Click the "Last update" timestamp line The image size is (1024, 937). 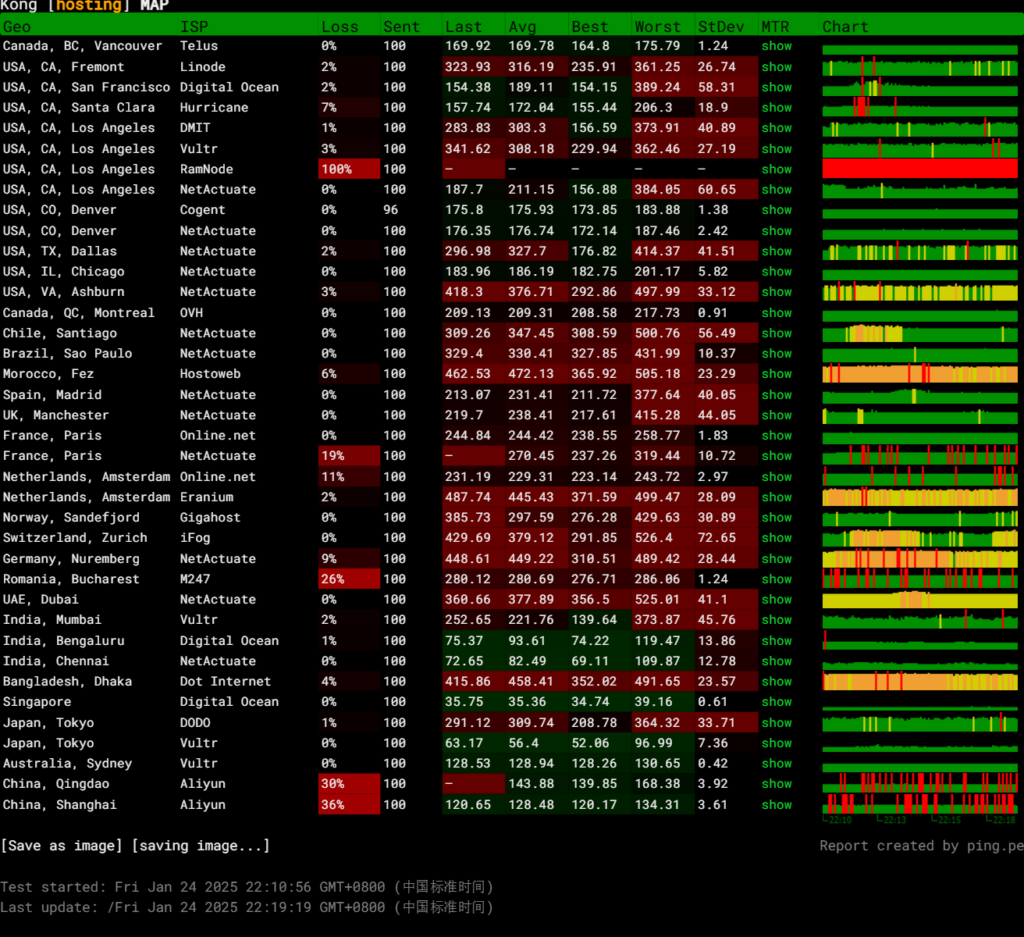[x=247, y=907]
